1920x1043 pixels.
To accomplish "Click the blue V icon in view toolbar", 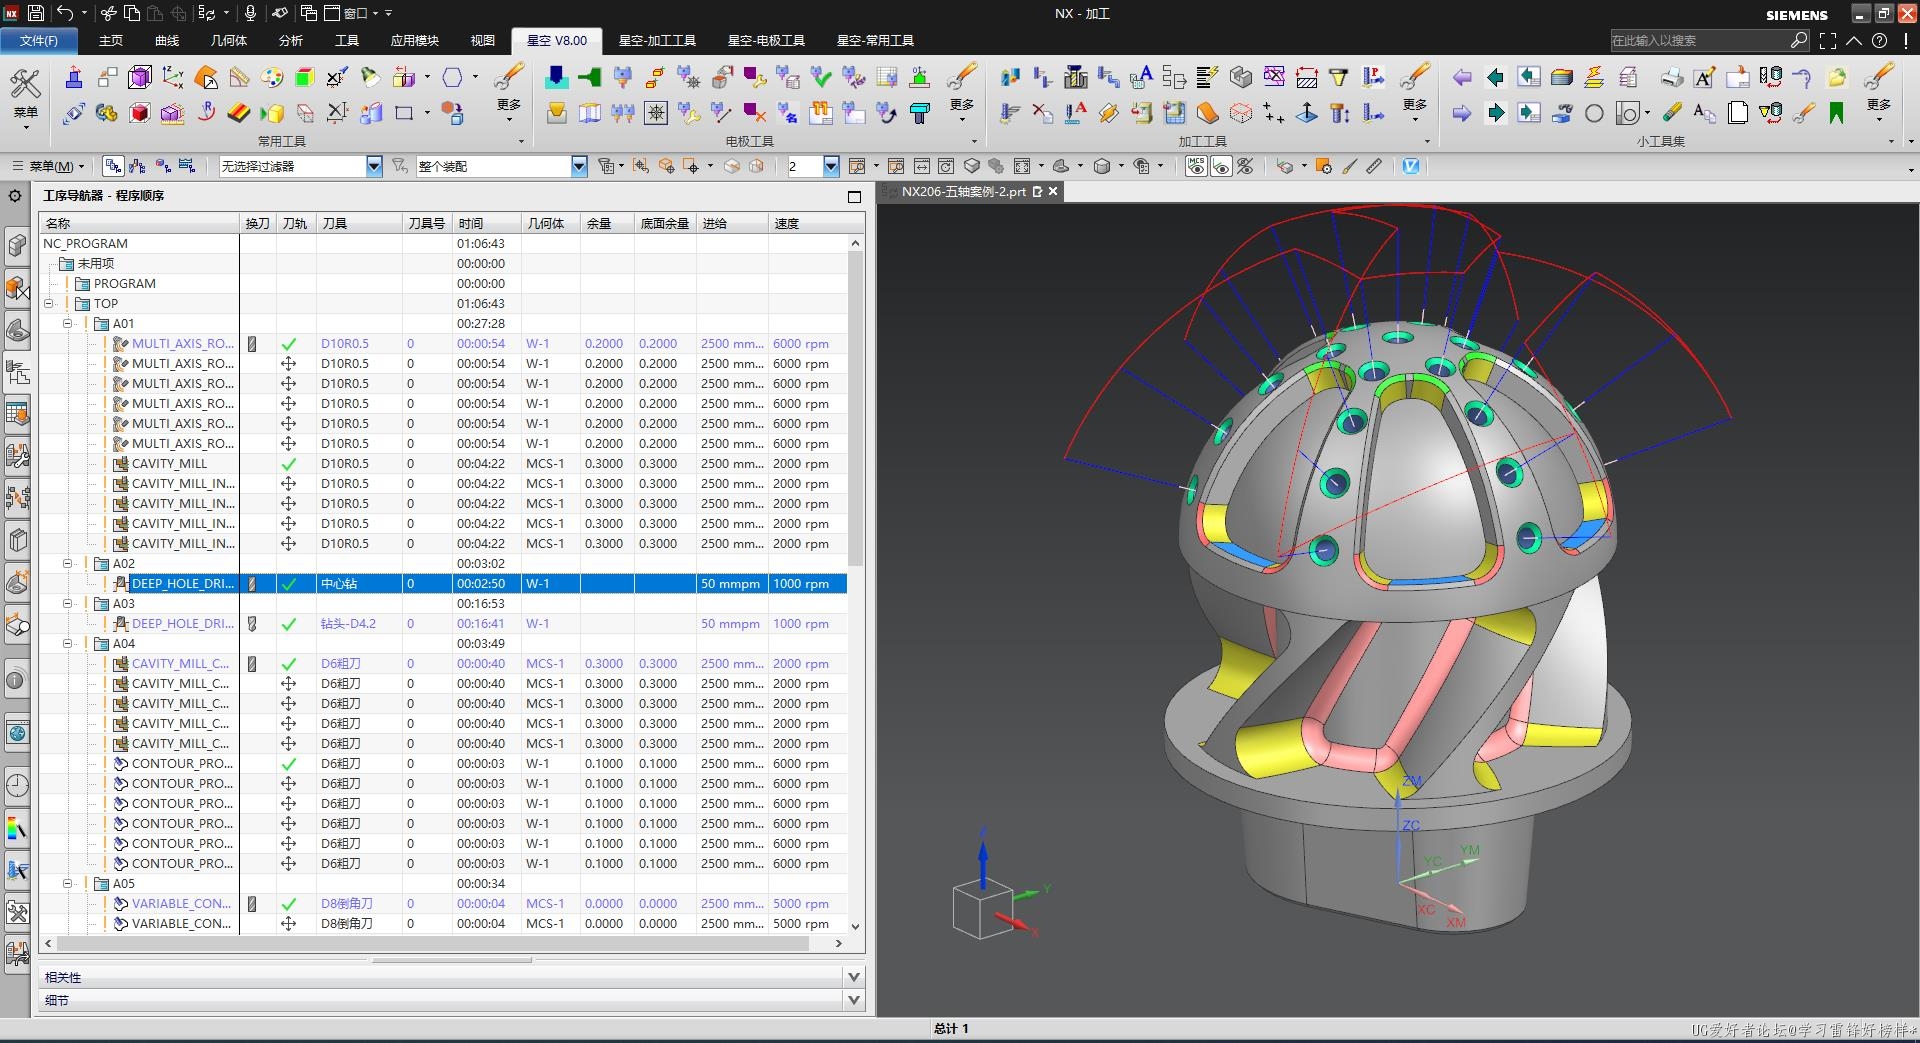I will point(1410,166).
